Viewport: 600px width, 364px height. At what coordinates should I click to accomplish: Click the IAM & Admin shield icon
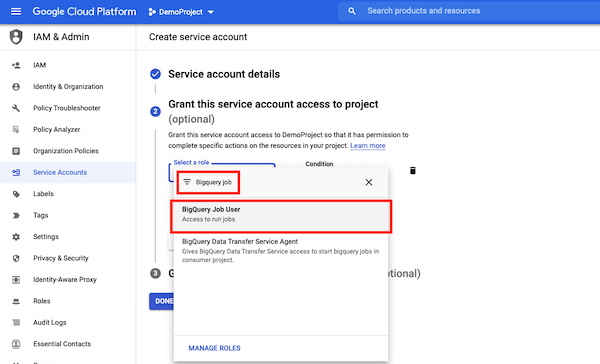pos(16,37)
